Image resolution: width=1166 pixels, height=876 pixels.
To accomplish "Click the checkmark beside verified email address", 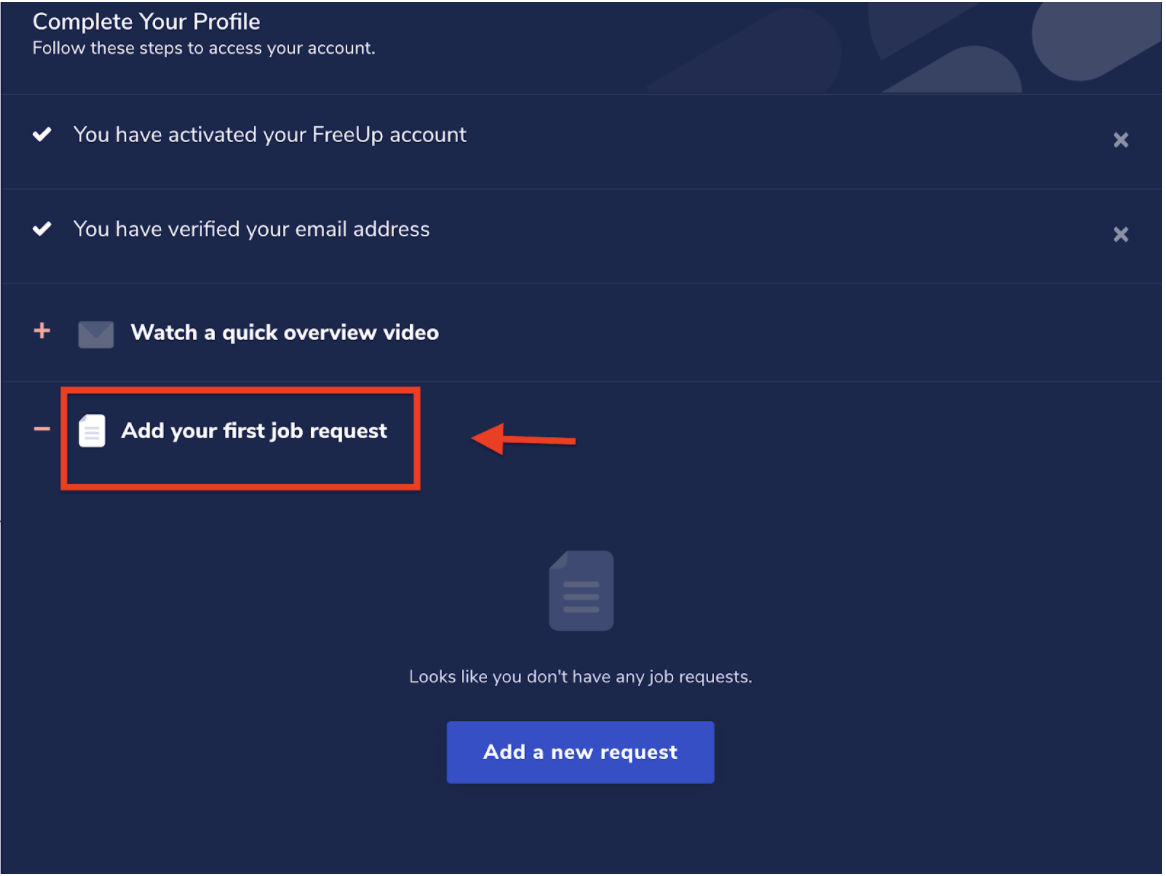I will coord(42,228).
